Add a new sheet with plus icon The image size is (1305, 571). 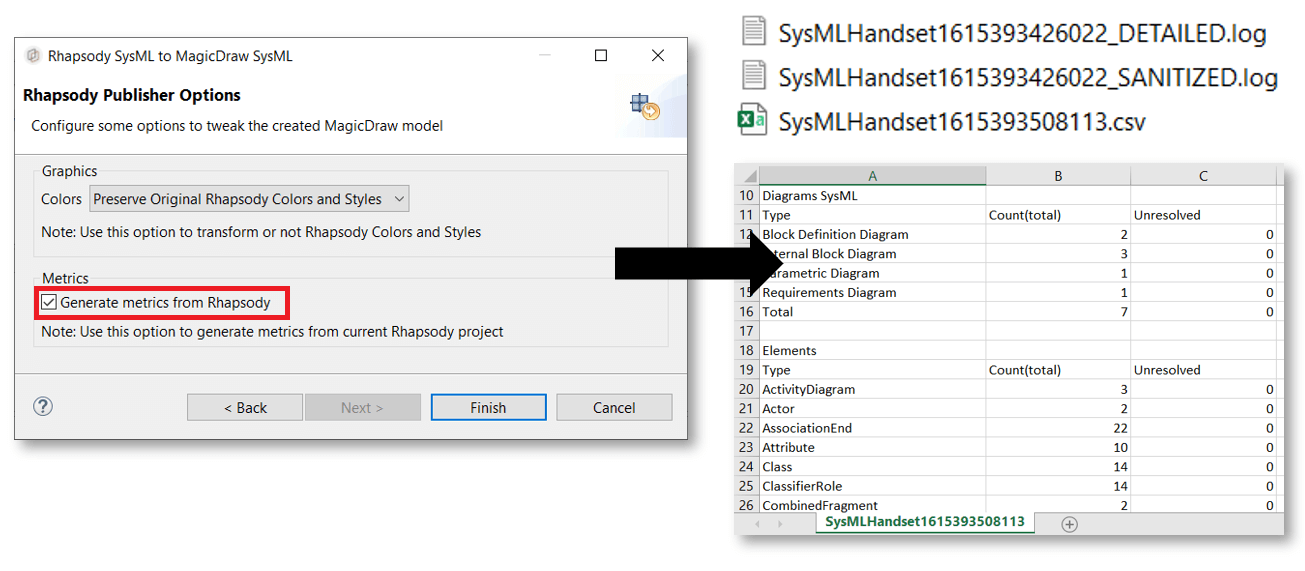click(1069, 523)
